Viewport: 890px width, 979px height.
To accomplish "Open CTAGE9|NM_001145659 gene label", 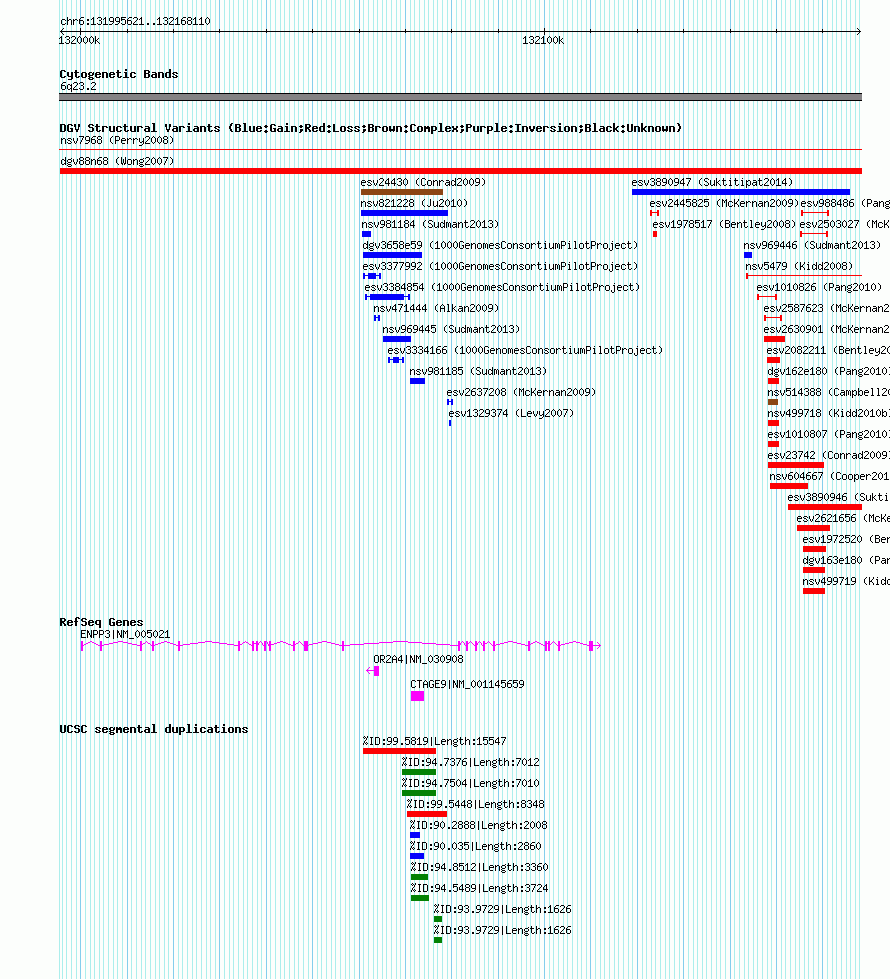I will point(467,684).
